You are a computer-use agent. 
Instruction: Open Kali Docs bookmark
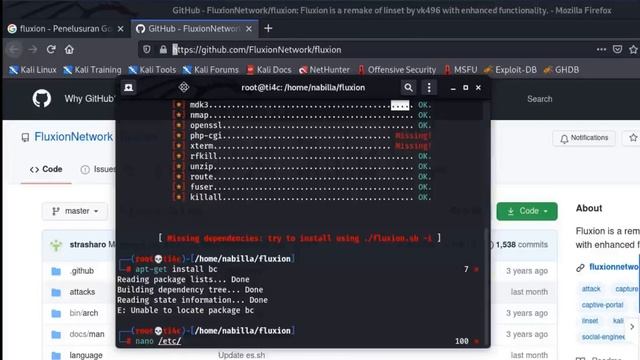269,70
